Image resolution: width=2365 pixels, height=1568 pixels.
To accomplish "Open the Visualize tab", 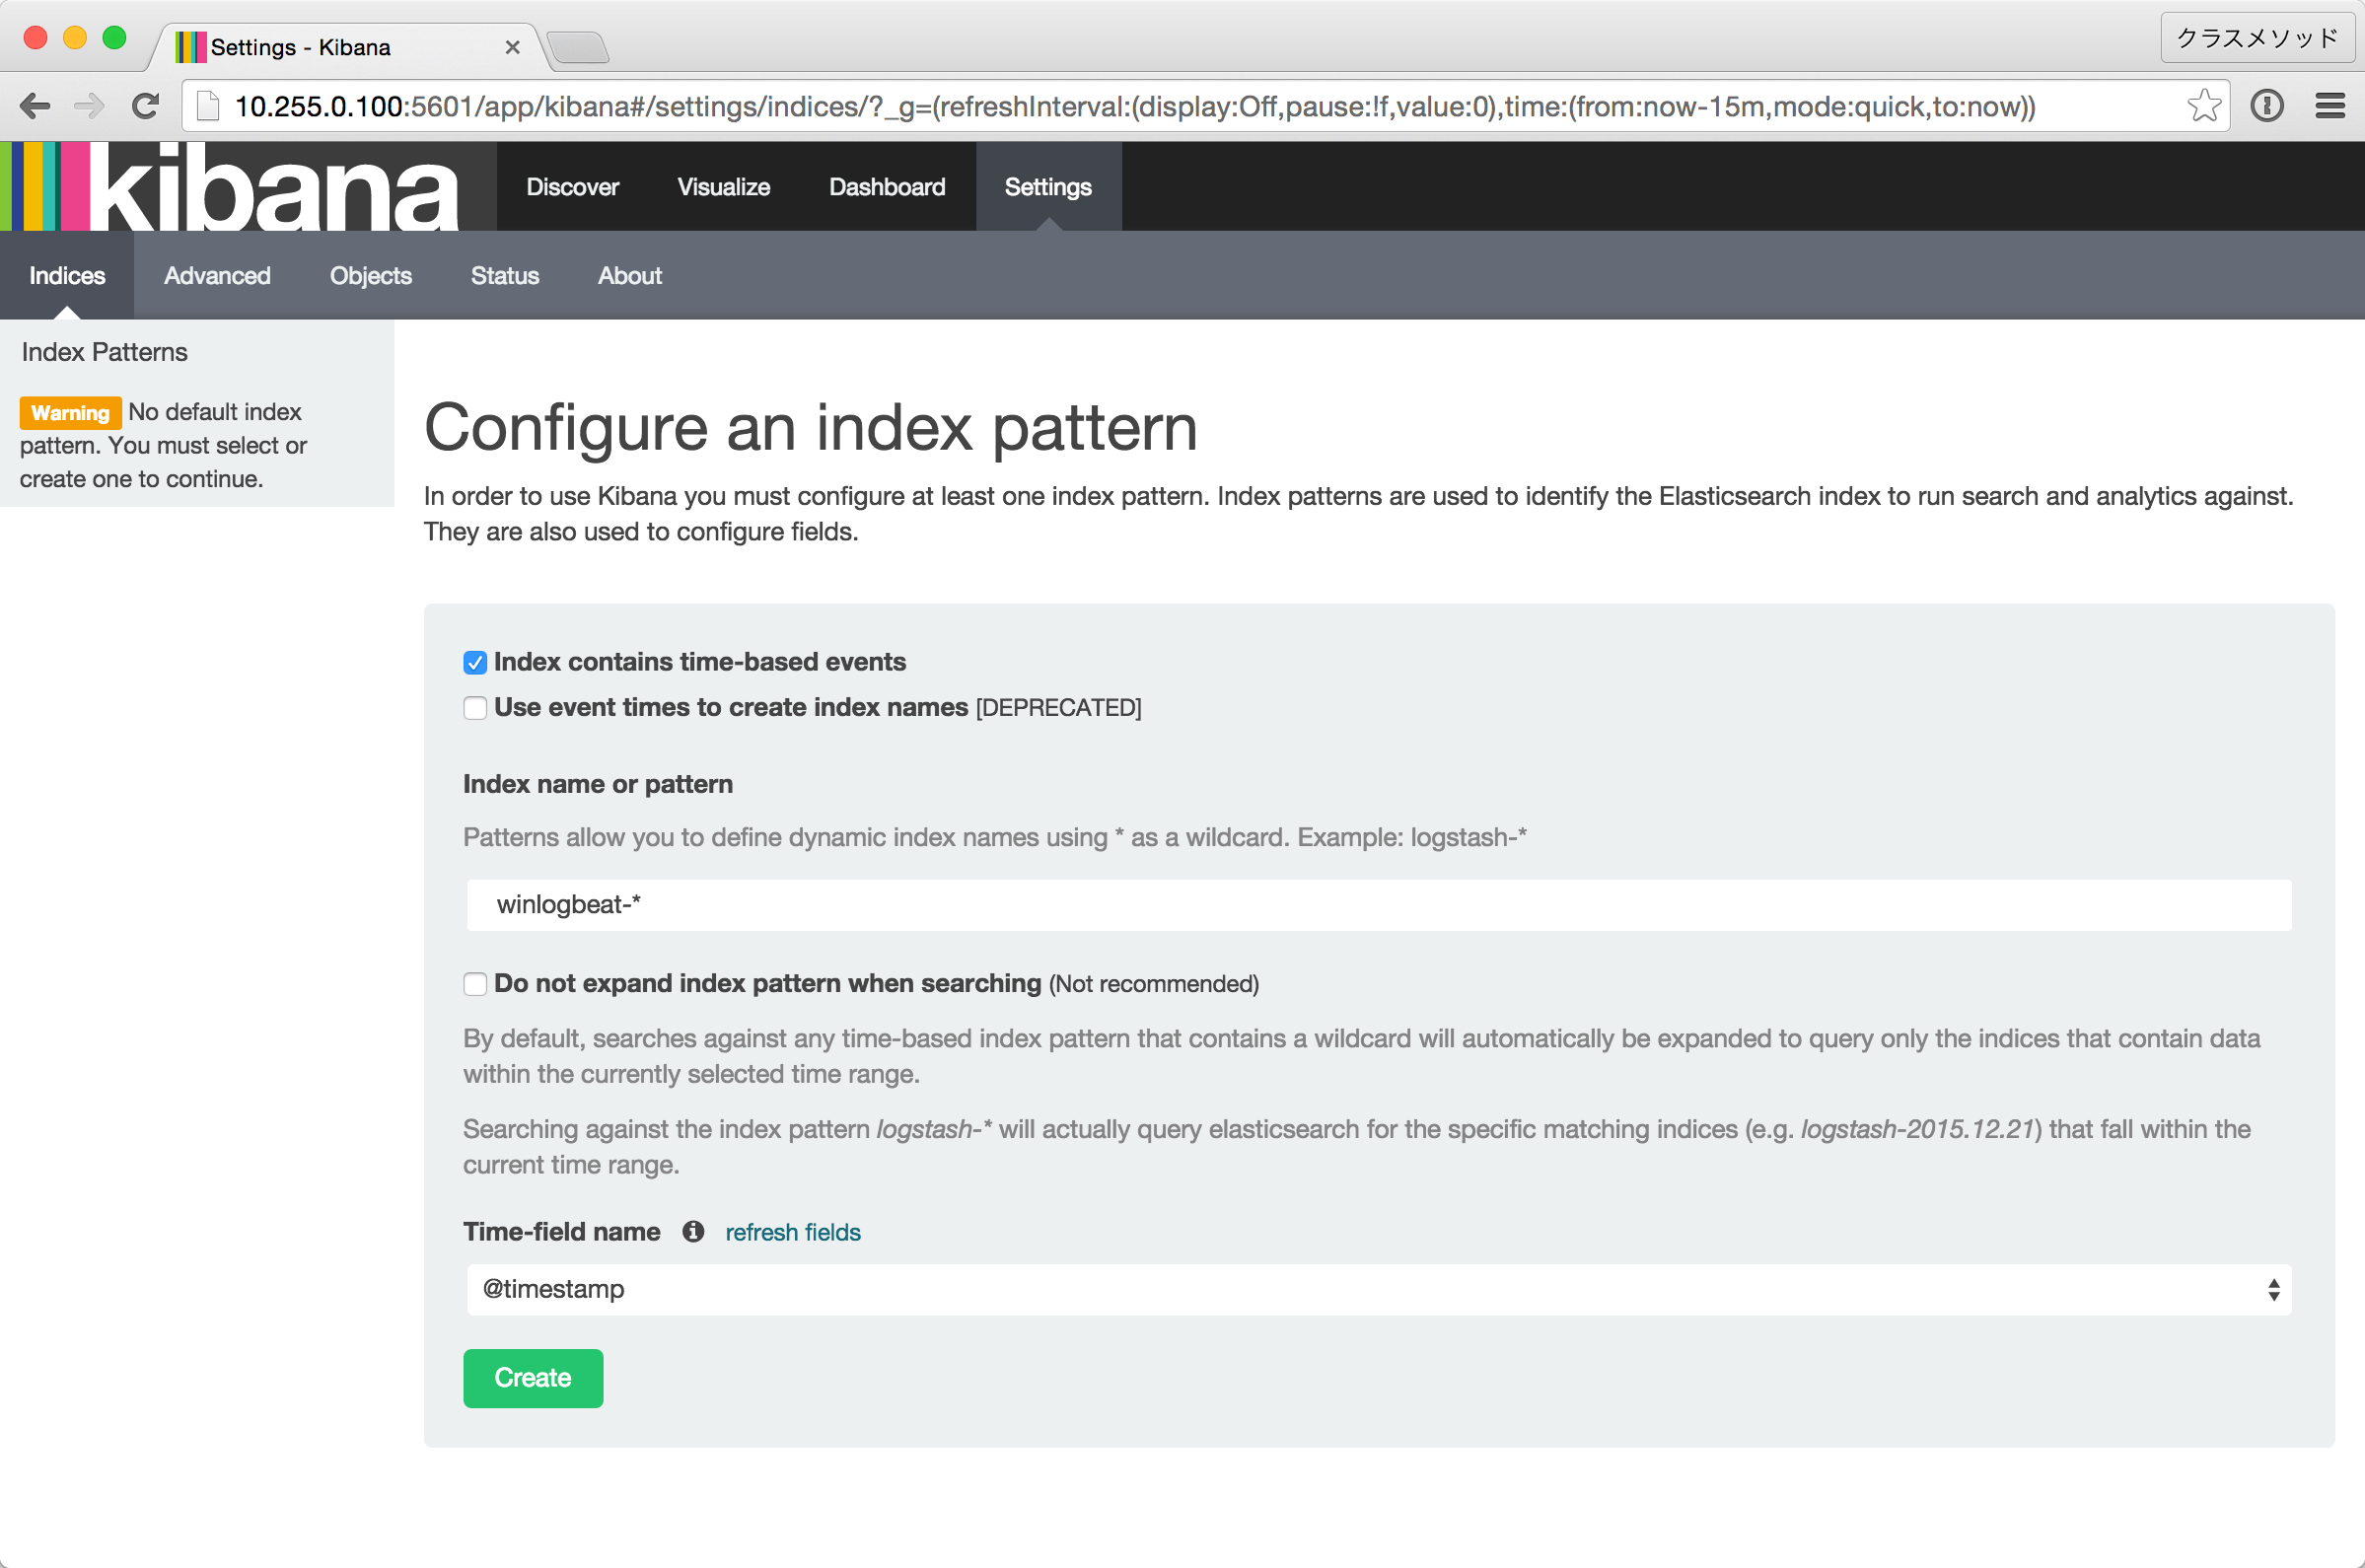I will tap(723, 187).
